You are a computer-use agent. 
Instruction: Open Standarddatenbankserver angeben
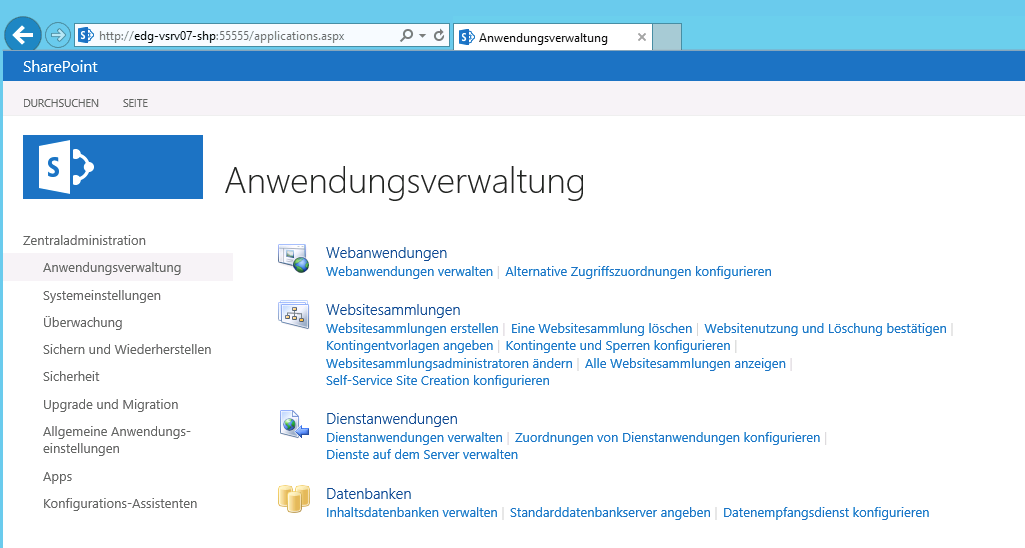click(x=610, y=513)
